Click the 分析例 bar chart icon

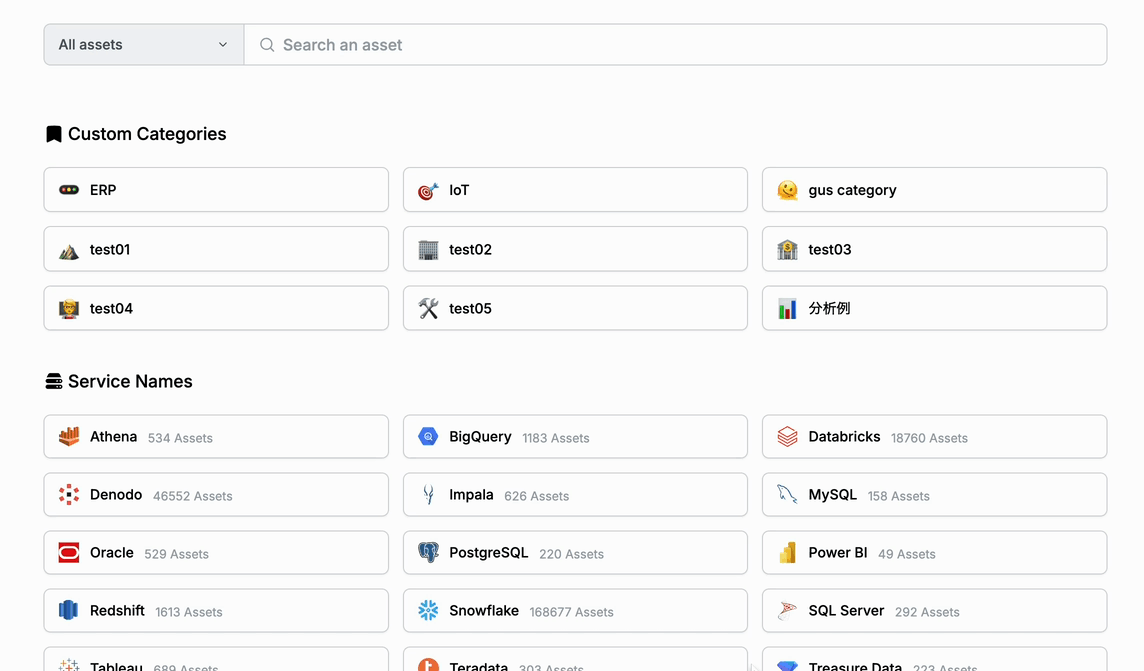pos(787,309)
